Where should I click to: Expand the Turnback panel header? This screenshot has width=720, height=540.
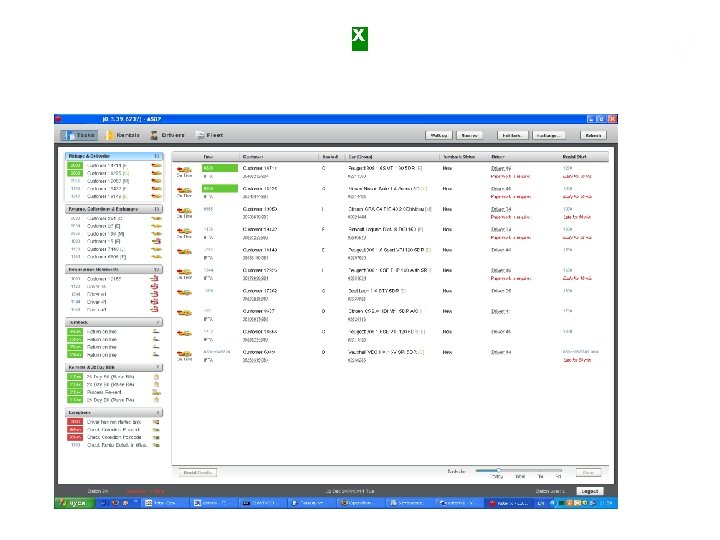click(x=114, y=322)
